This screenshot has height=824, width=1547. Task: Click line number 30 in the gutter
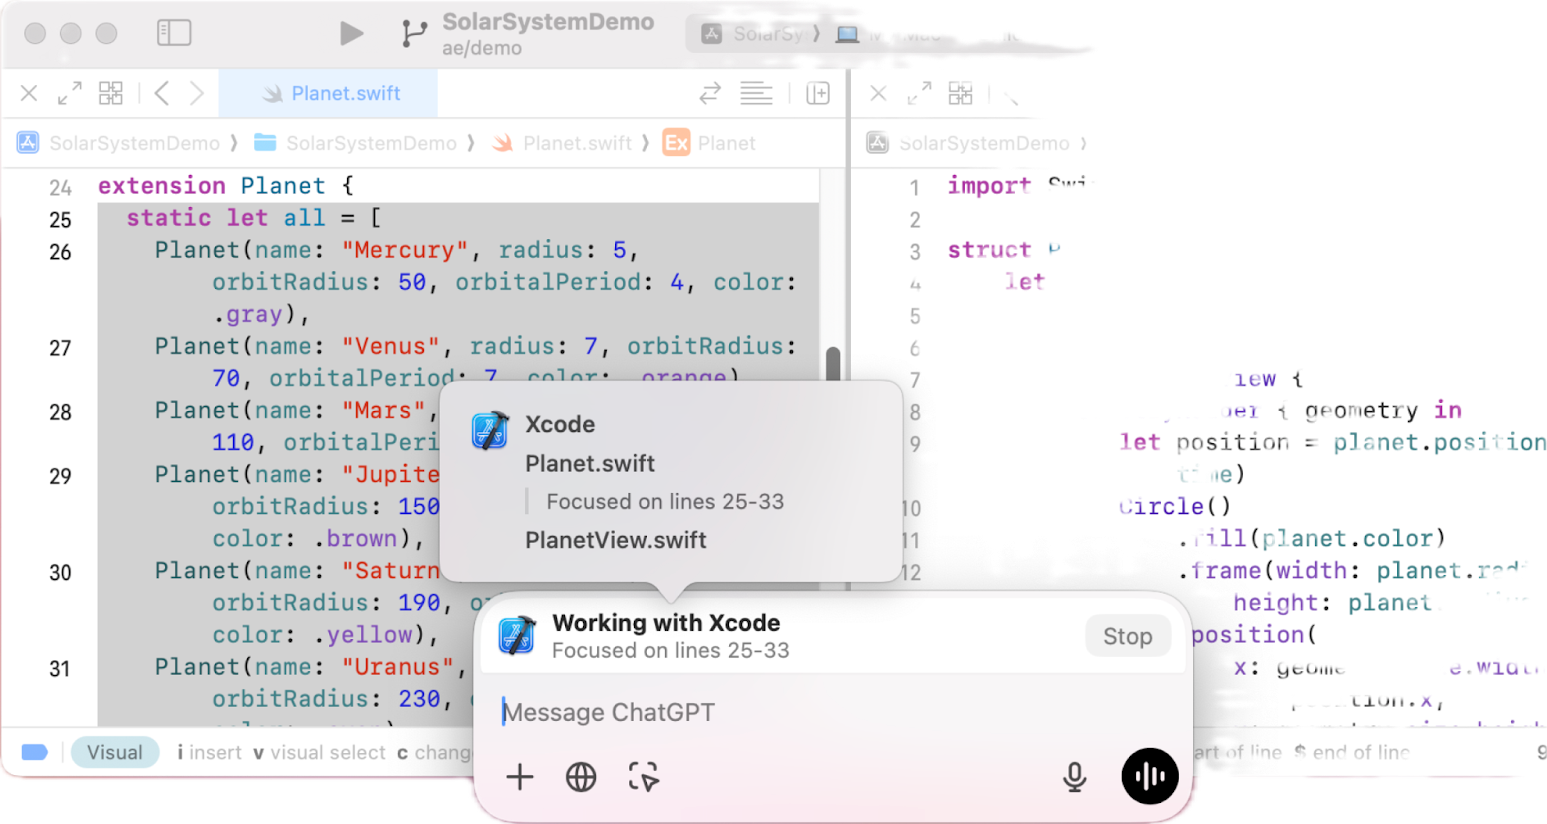(x=60, y=572)
